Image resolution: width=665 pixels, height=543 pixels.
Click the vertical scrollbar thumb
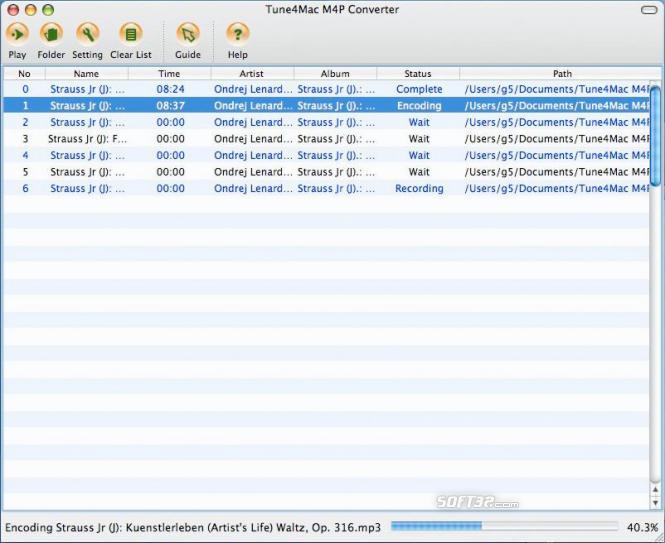[x=655, y=135]
